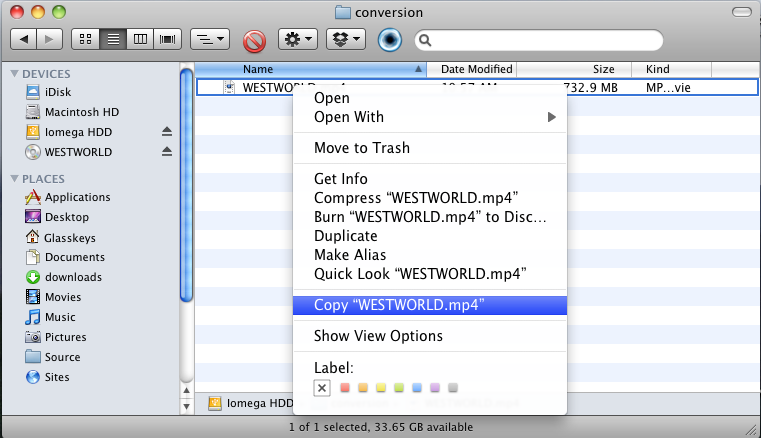Switch to icon view in toolbar
Image resolution: width=761 pixels, height=438 pixels.
[x=85, y=40]
